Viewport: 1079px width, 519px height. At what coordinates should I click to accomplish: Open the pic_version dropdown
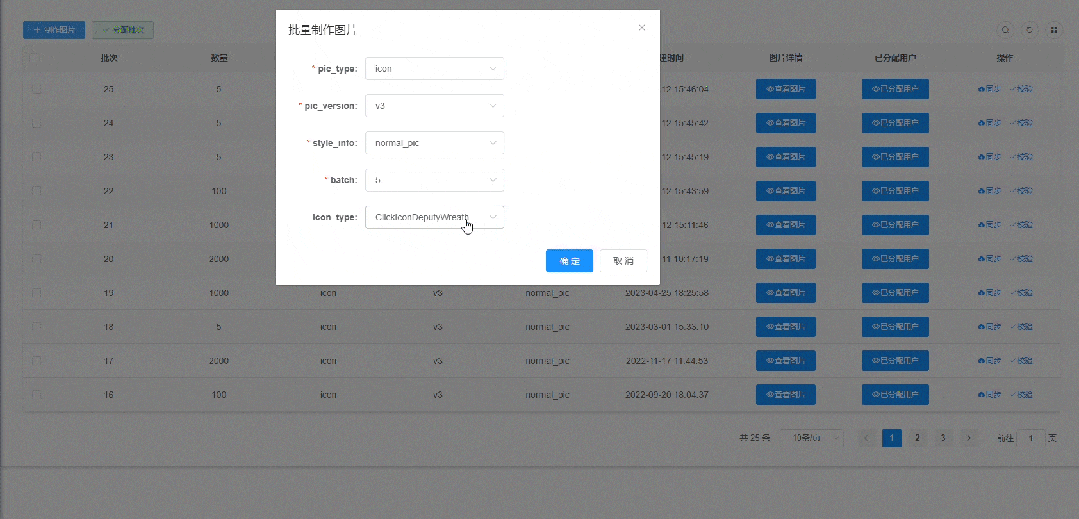[x=435, y=106]
